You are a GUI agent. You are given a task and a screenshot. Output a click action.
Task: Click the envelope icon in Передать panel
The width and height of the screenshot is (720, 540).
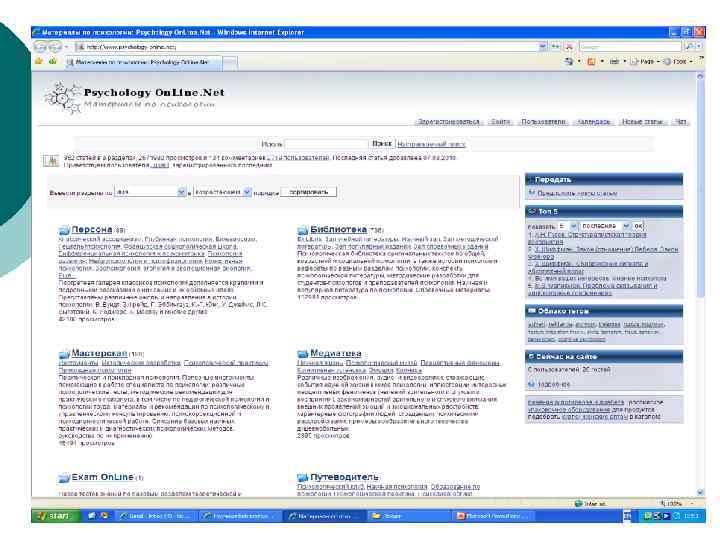(x=532, y=193)
